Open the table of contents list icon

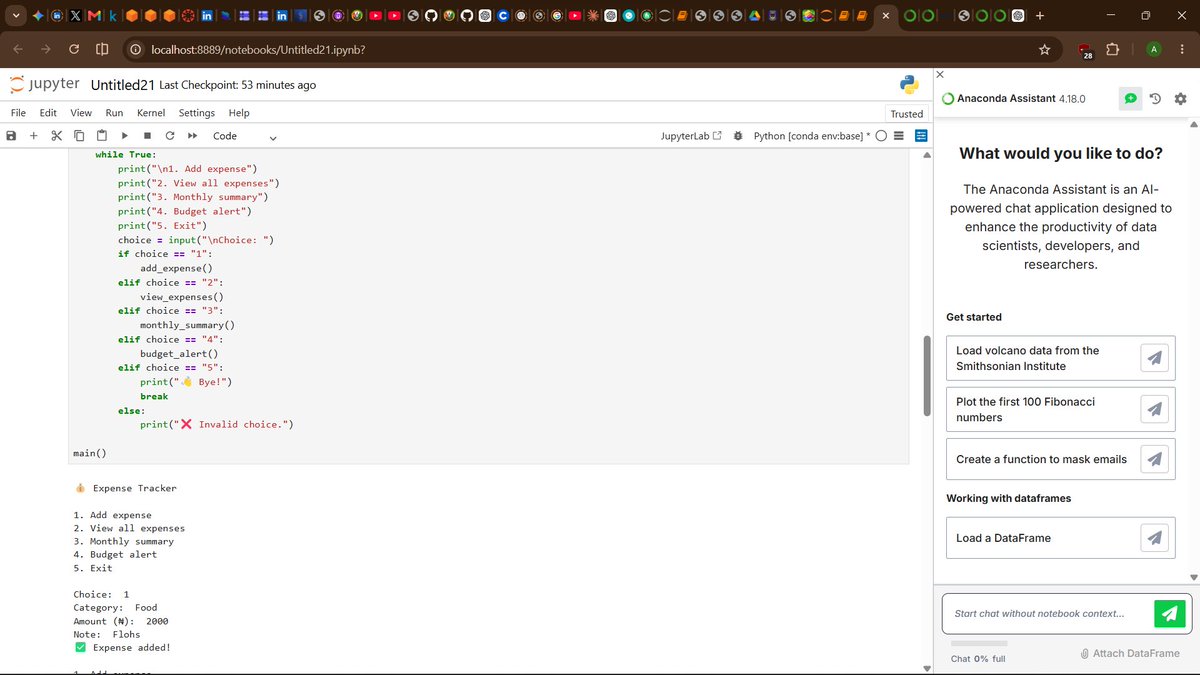pos(899,136)
